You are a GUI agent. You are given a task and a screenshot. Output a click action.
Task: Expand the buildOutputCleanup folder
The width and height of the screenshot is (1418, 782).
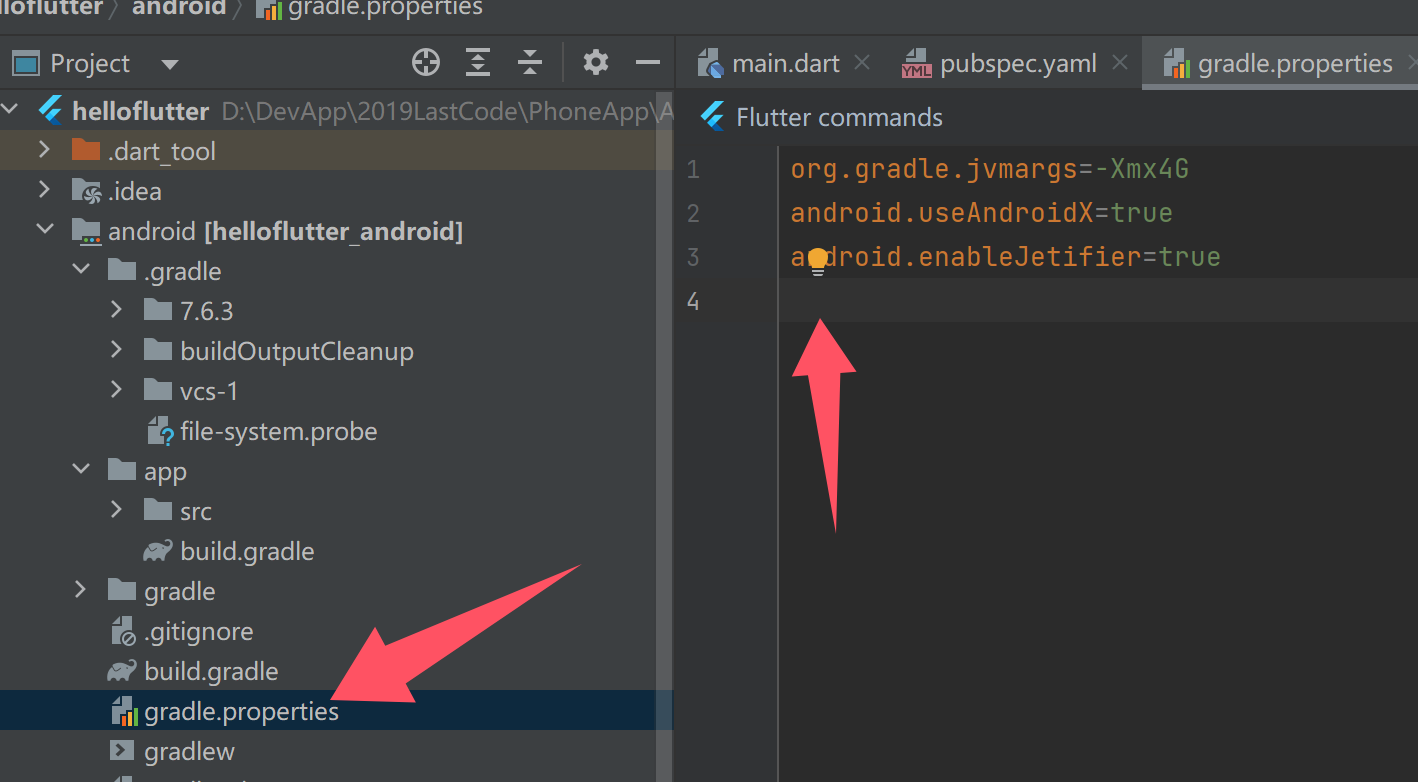tap(116, 350)
